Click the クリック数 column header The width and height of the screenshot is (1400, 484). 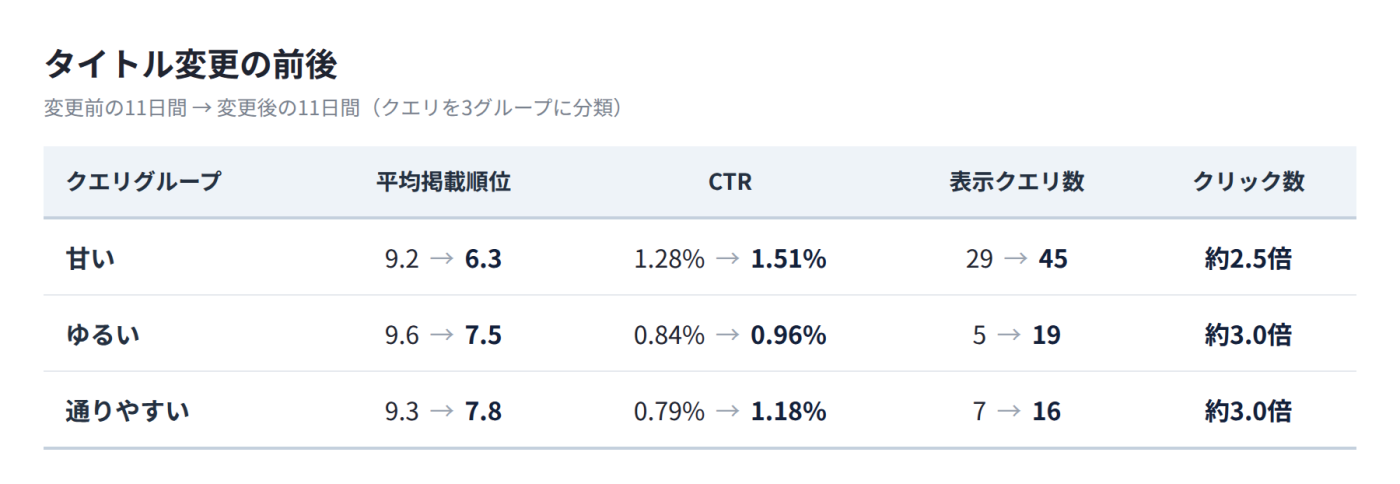1248,182
